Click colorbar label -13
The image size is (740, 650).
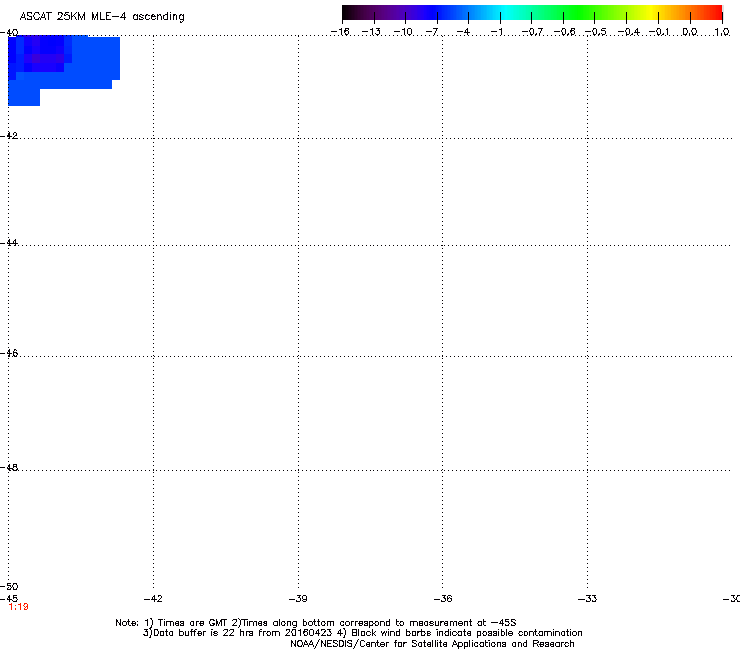(x=371, y=32)
